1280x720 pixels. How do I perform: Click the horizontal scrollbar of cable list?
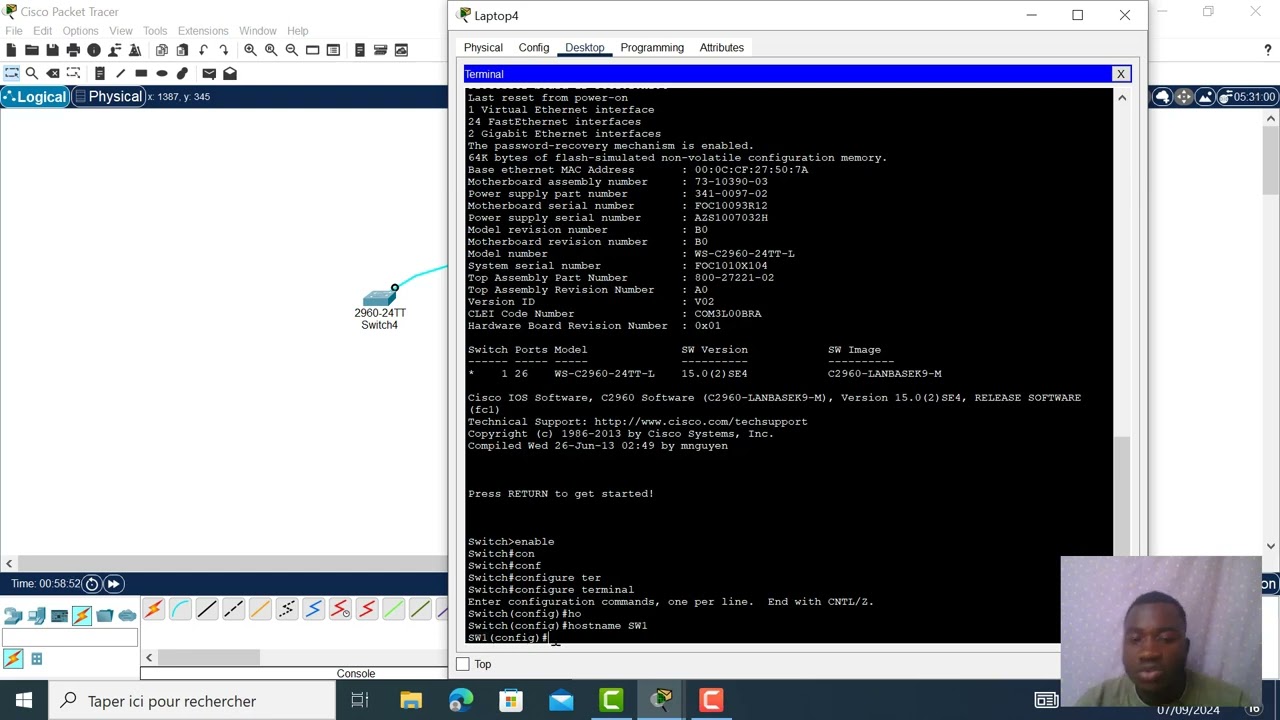tap(209, 657)
